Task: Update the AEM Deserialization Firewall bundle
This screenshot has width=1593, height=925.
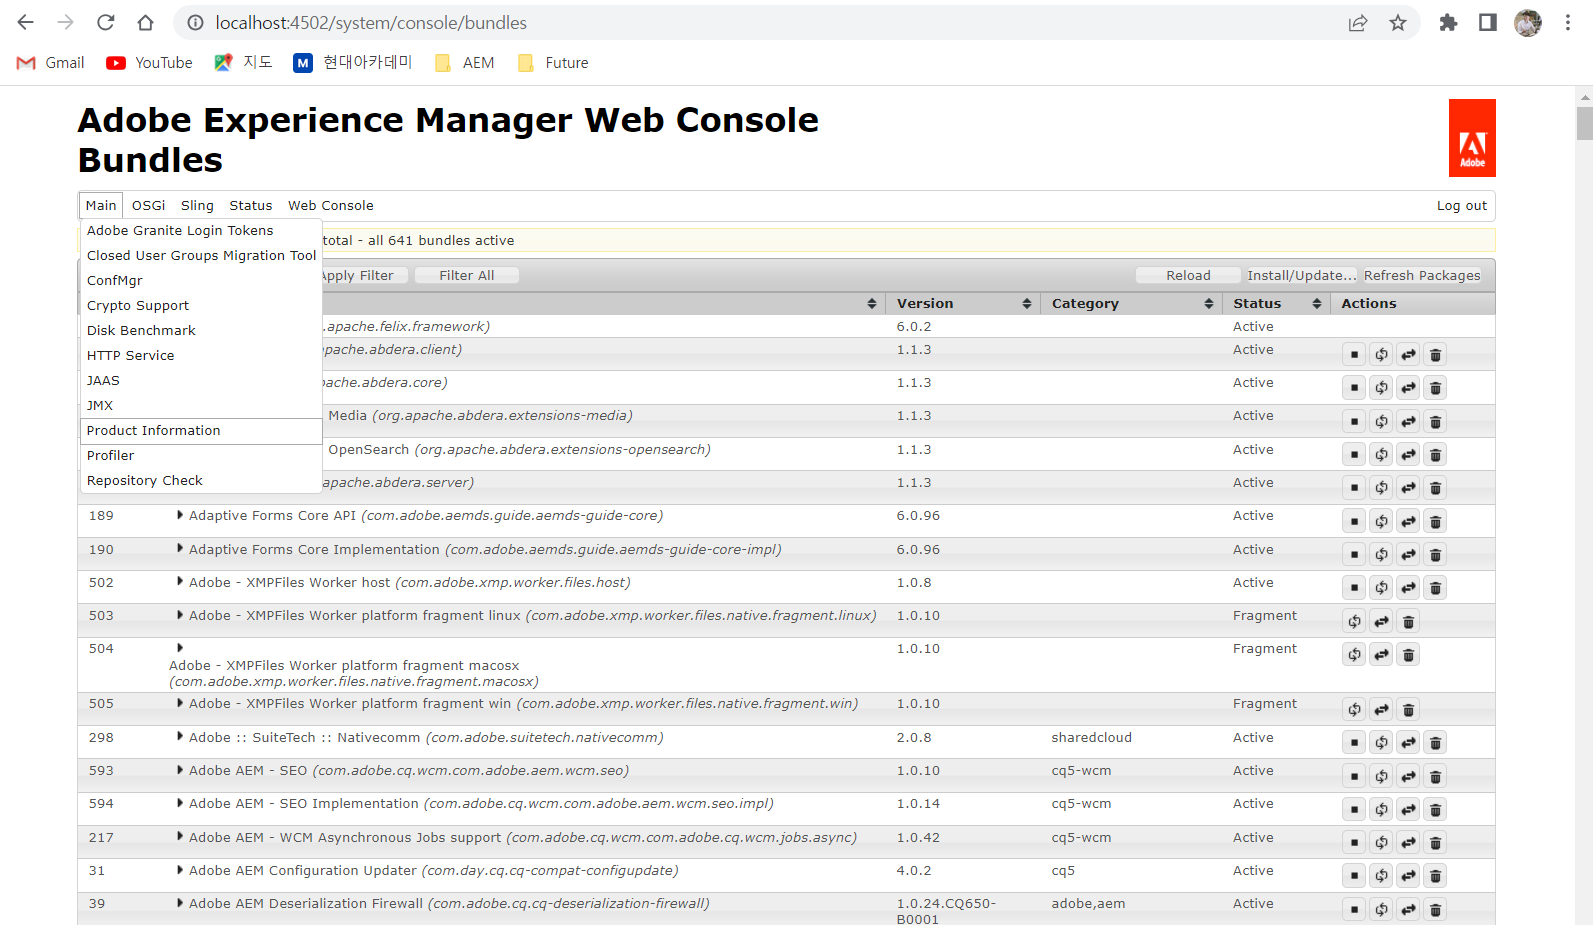Action: (x=1408, y=909)
